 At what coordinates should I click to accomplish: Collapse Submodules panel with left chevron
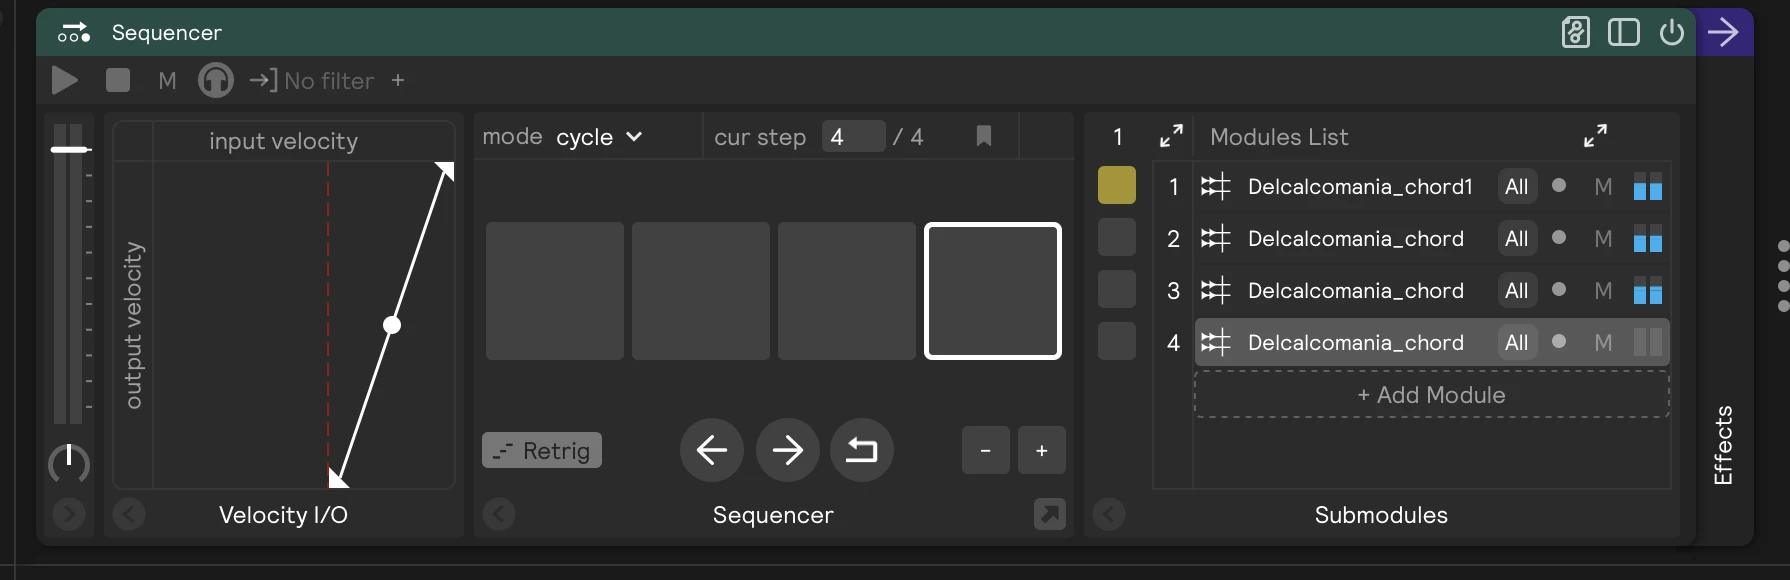[1109, 514]
